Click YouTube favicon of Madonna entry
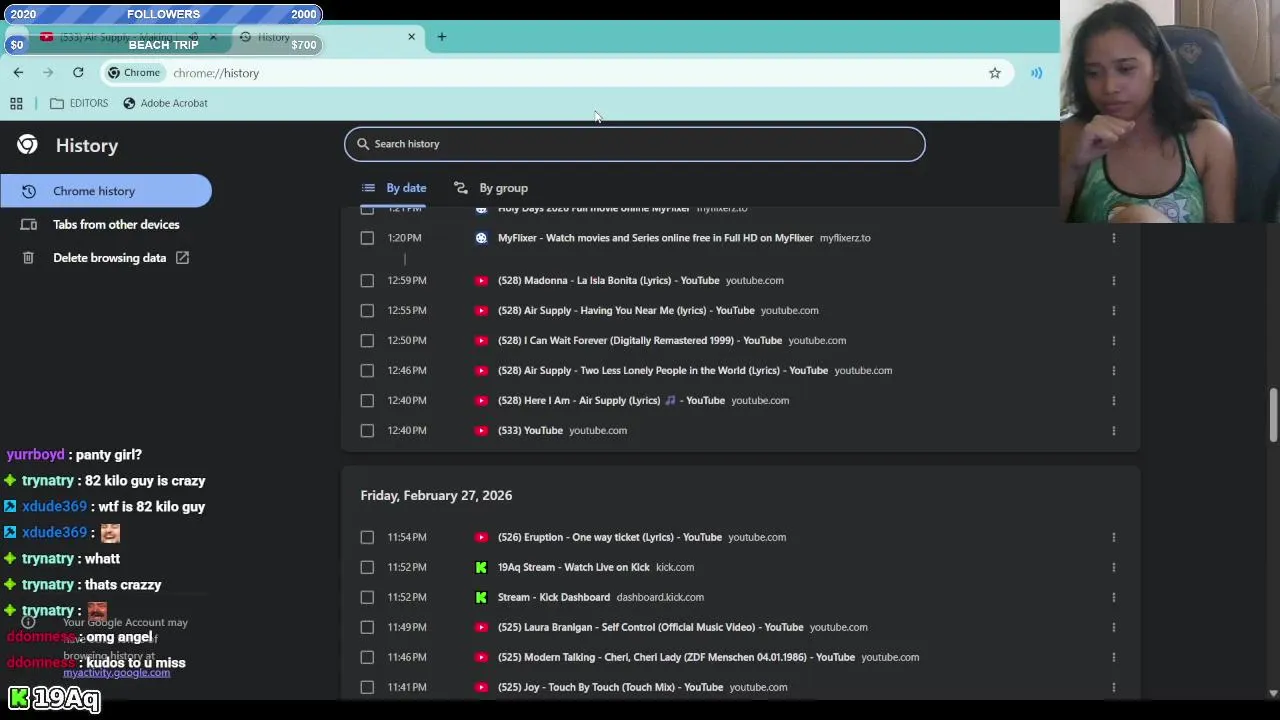Viewport: 1280px width, 720px height. 481,281
